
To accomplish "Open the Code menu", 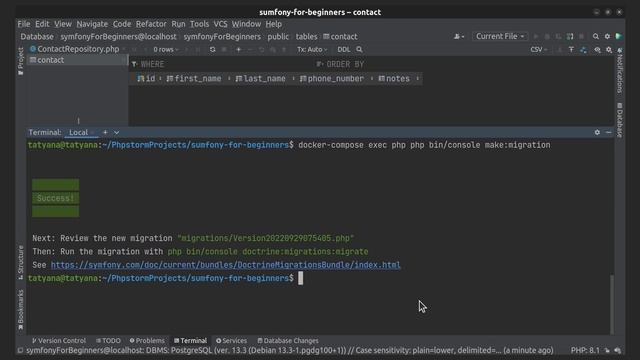I will 122,24.
